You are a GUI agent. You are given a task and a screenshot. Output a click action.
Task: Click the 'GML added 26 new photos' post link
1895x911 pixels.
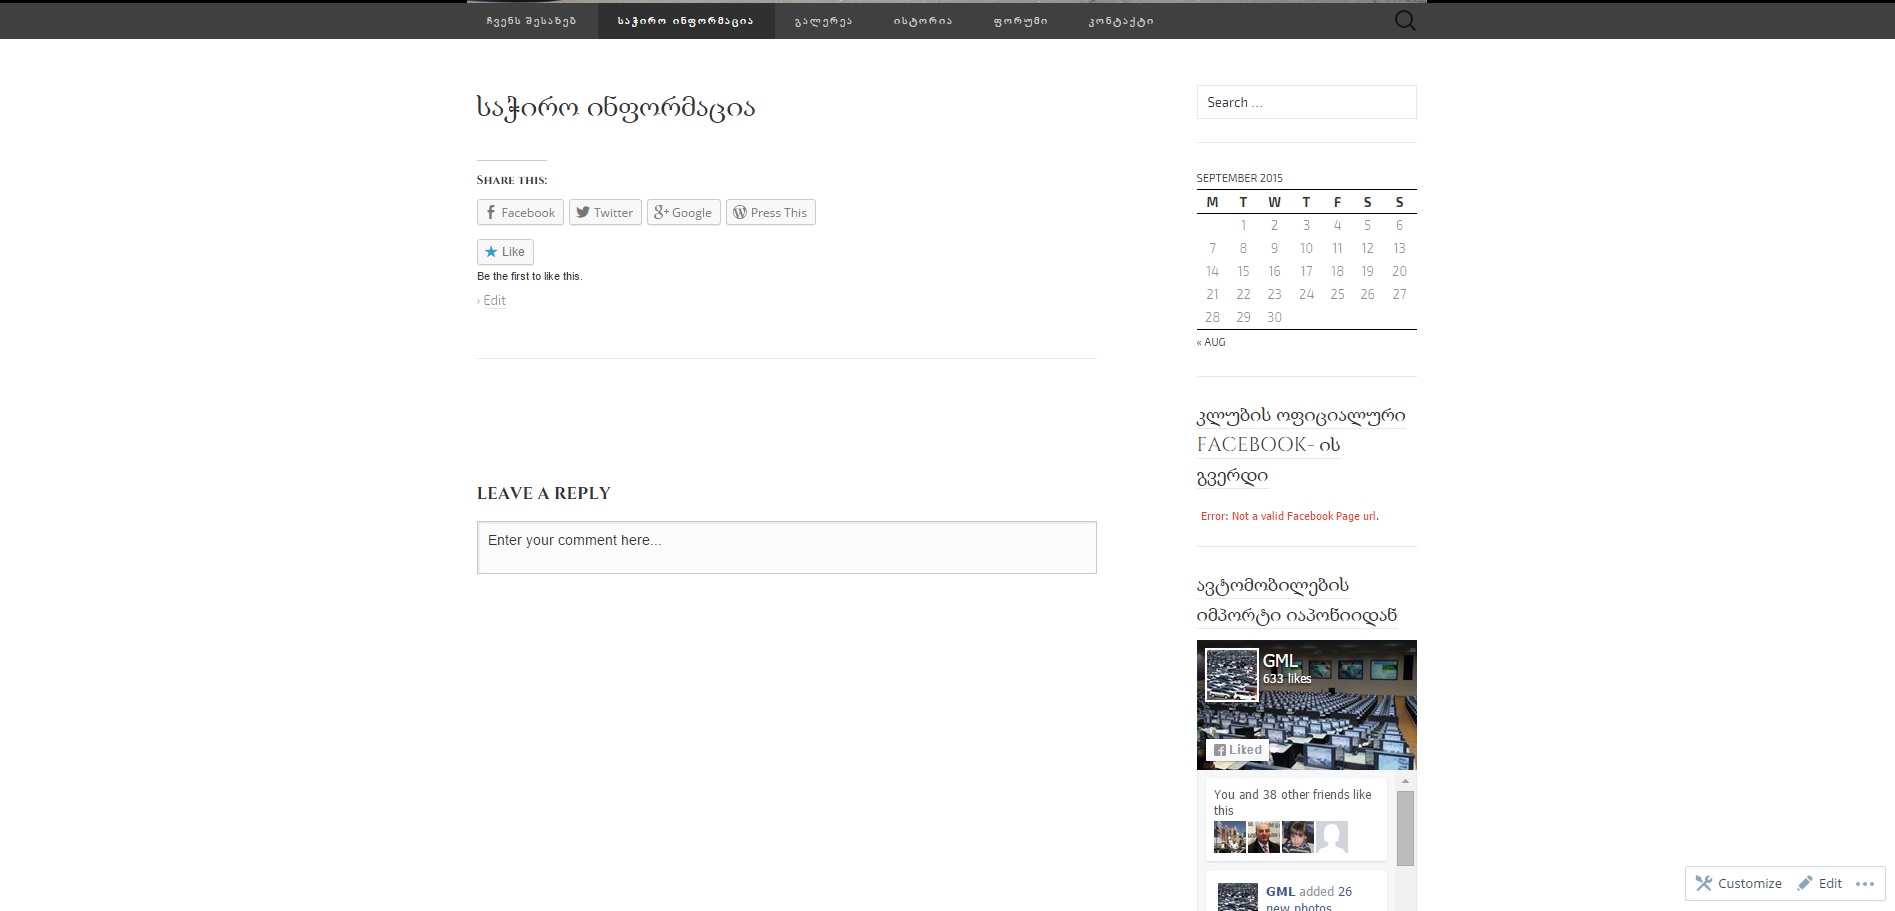tap(1308, 899)
